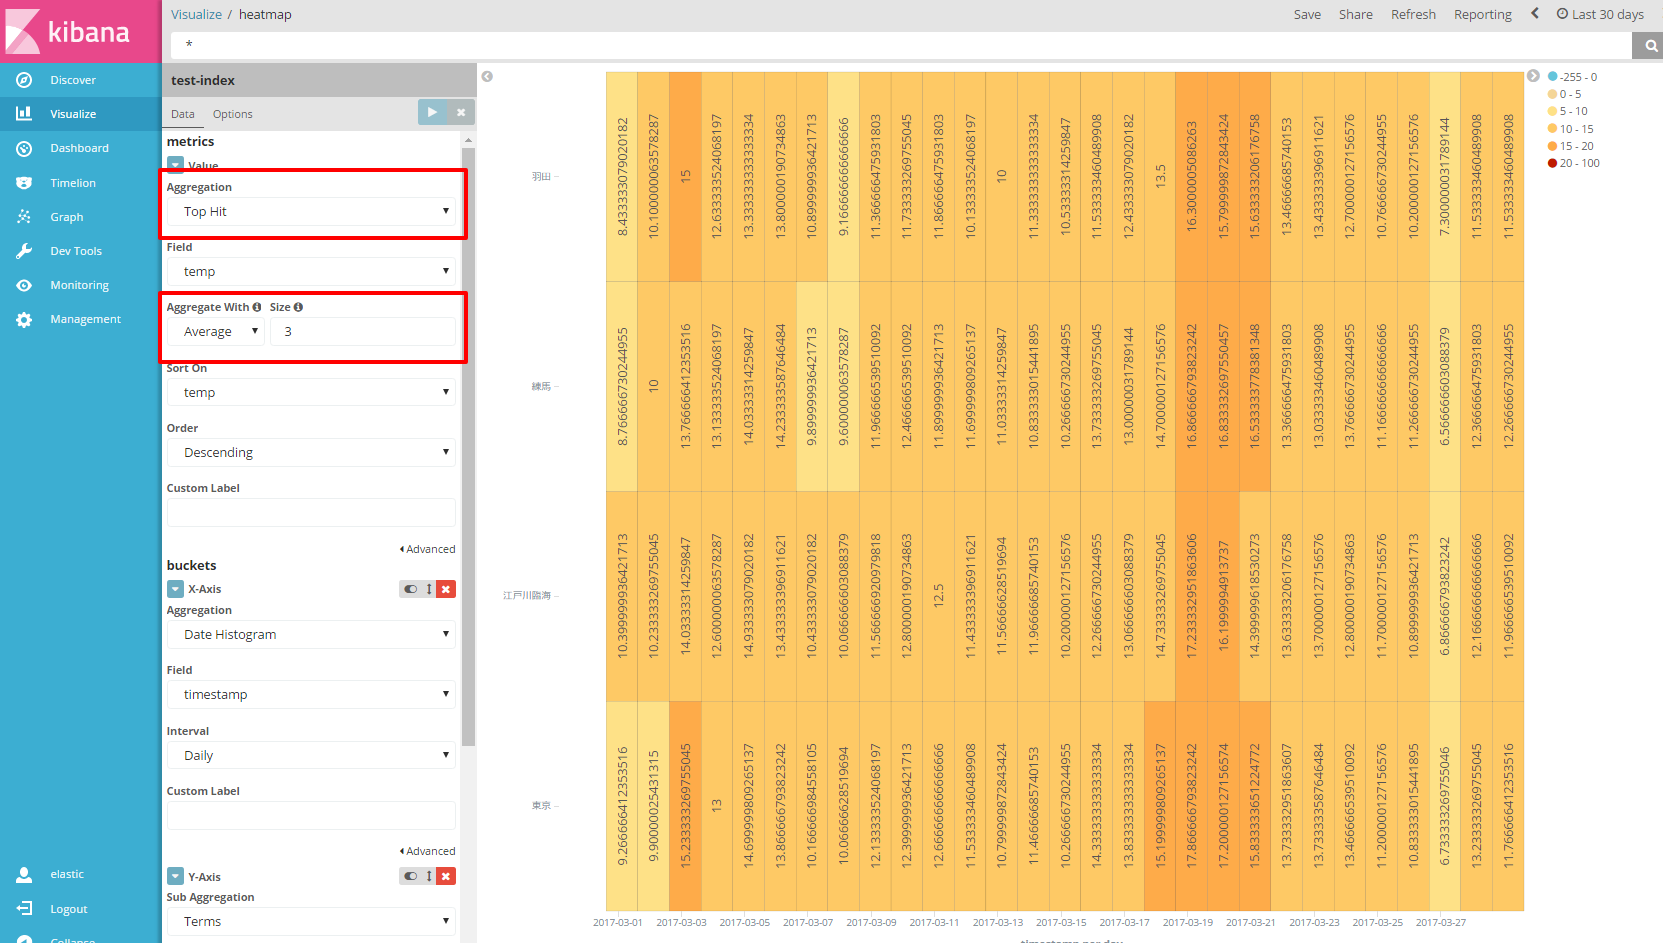Disable the X-Axis bucket toggle
Screen dimensions: 1663x943
point(411,588)
